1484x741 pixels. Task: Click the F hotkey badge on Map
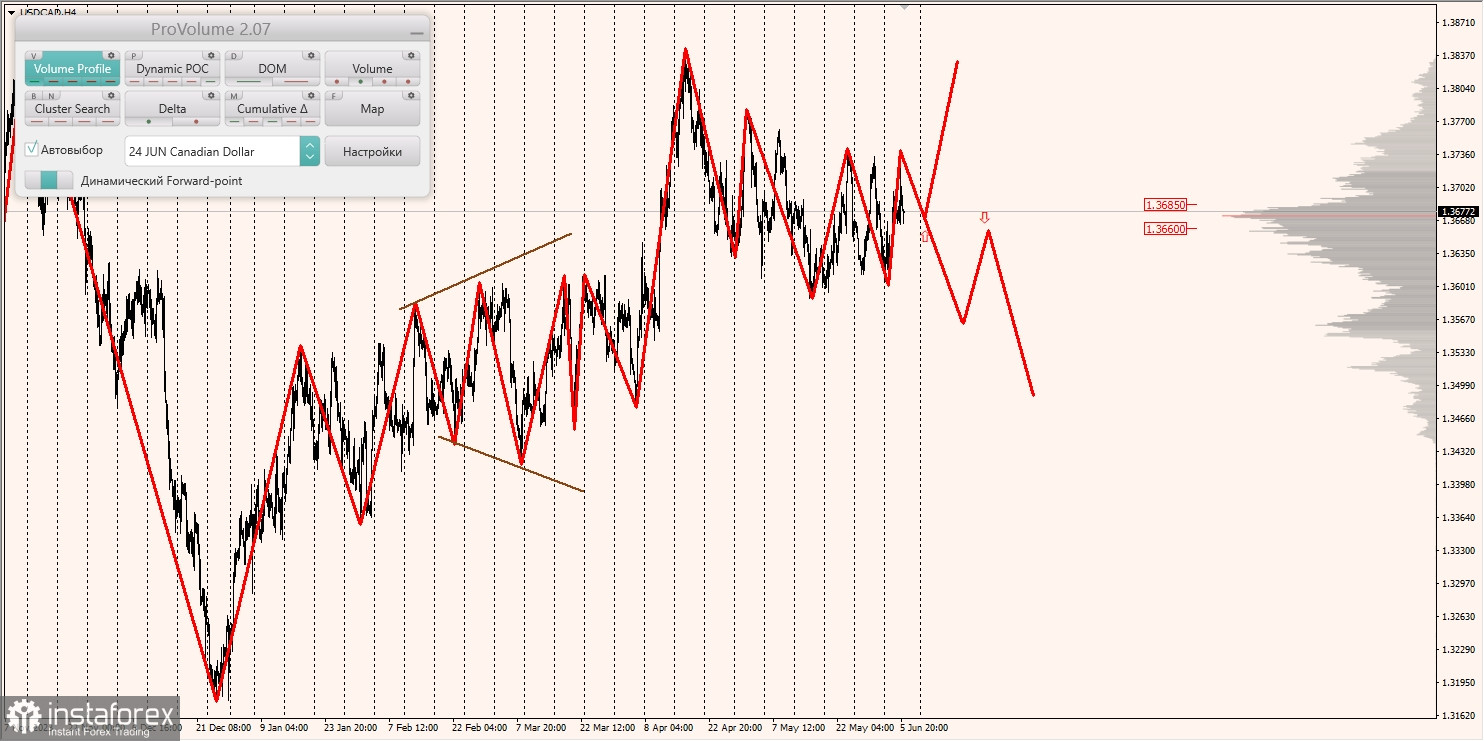pos(334,96)
